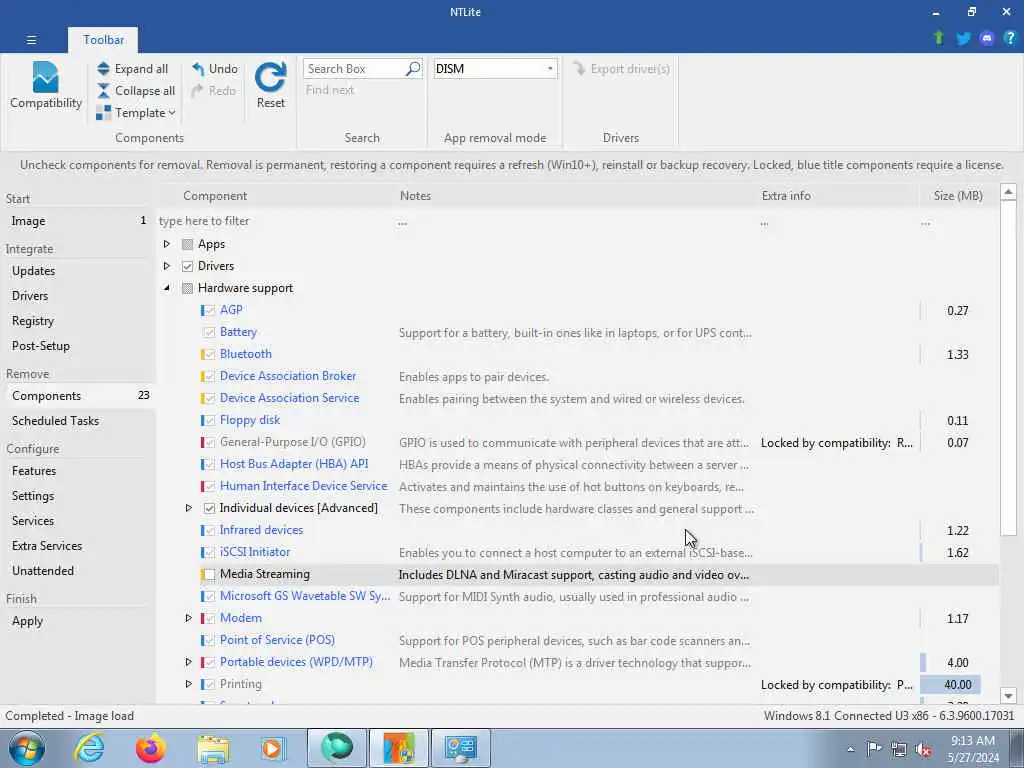
Task: Check the Media Streaming checkbox
Action: click(x=209, y=574)
